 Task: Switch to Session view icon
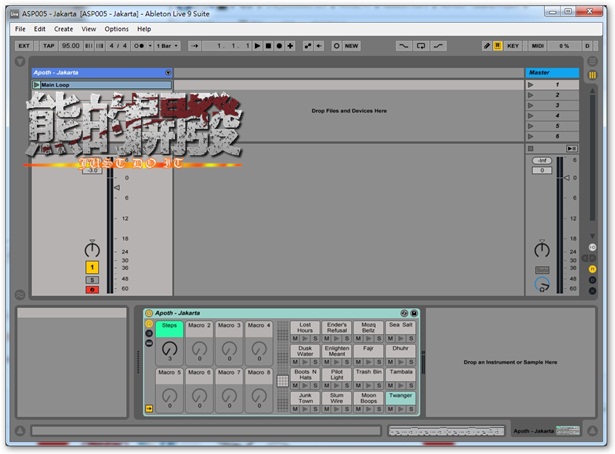click(x=592, y=75)
